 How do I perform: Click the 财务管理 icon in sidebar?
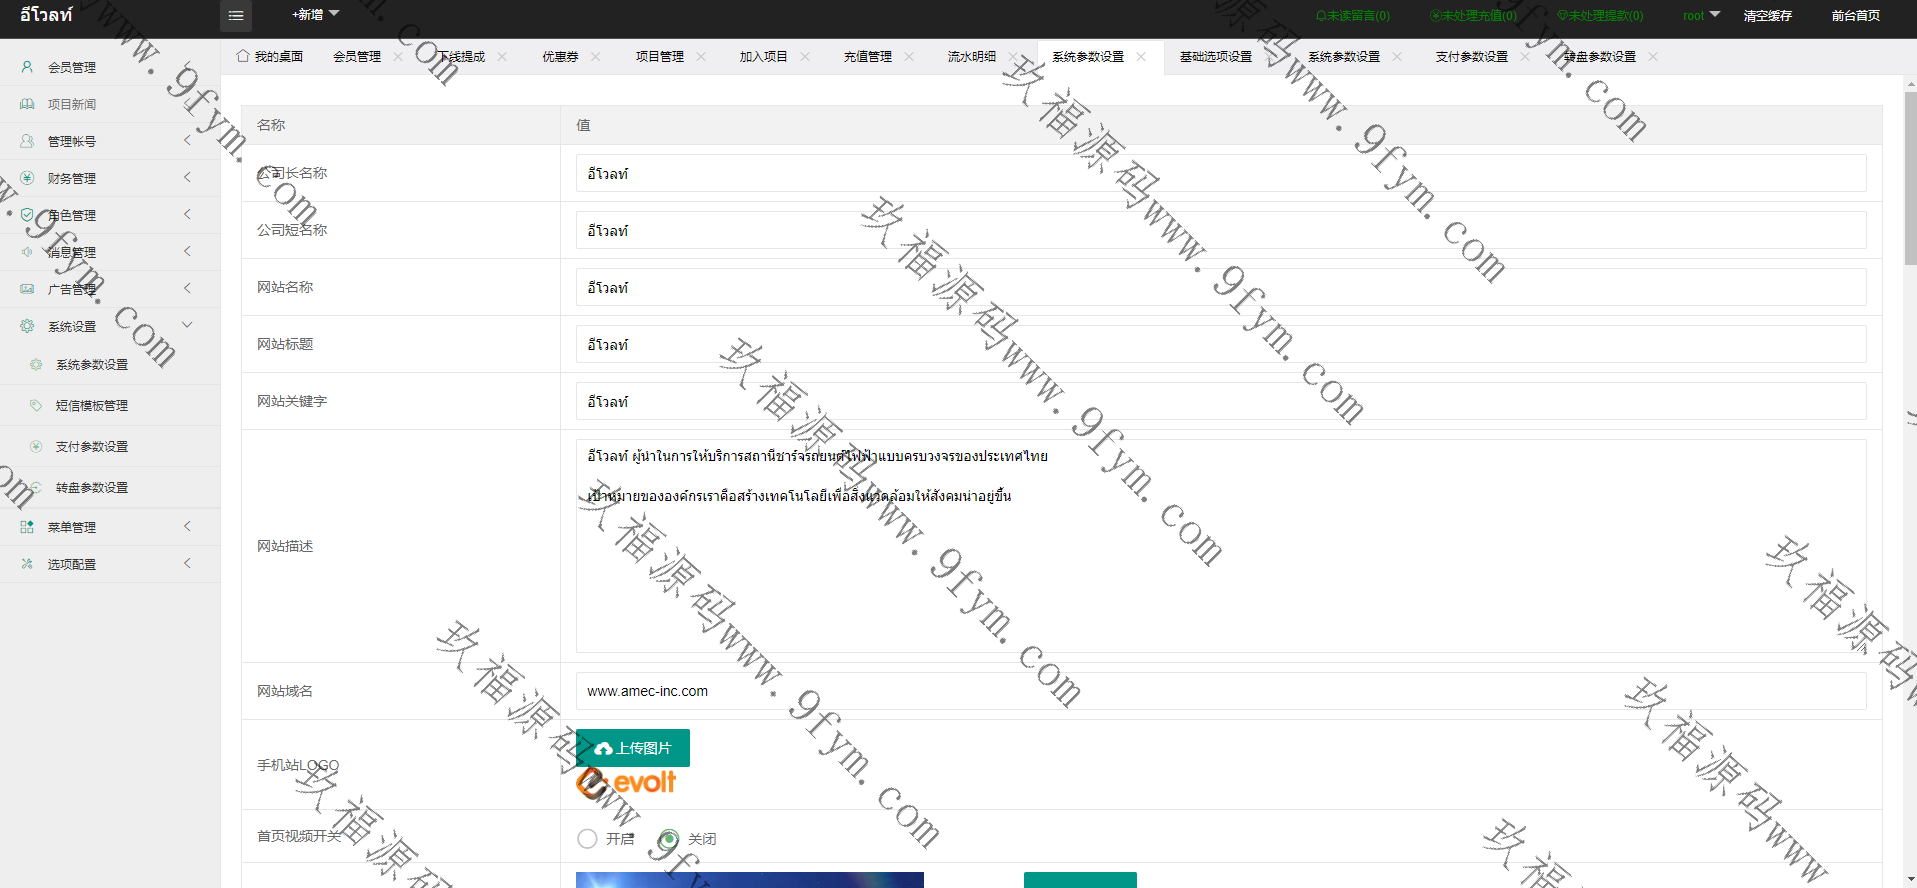coord(27,178)
